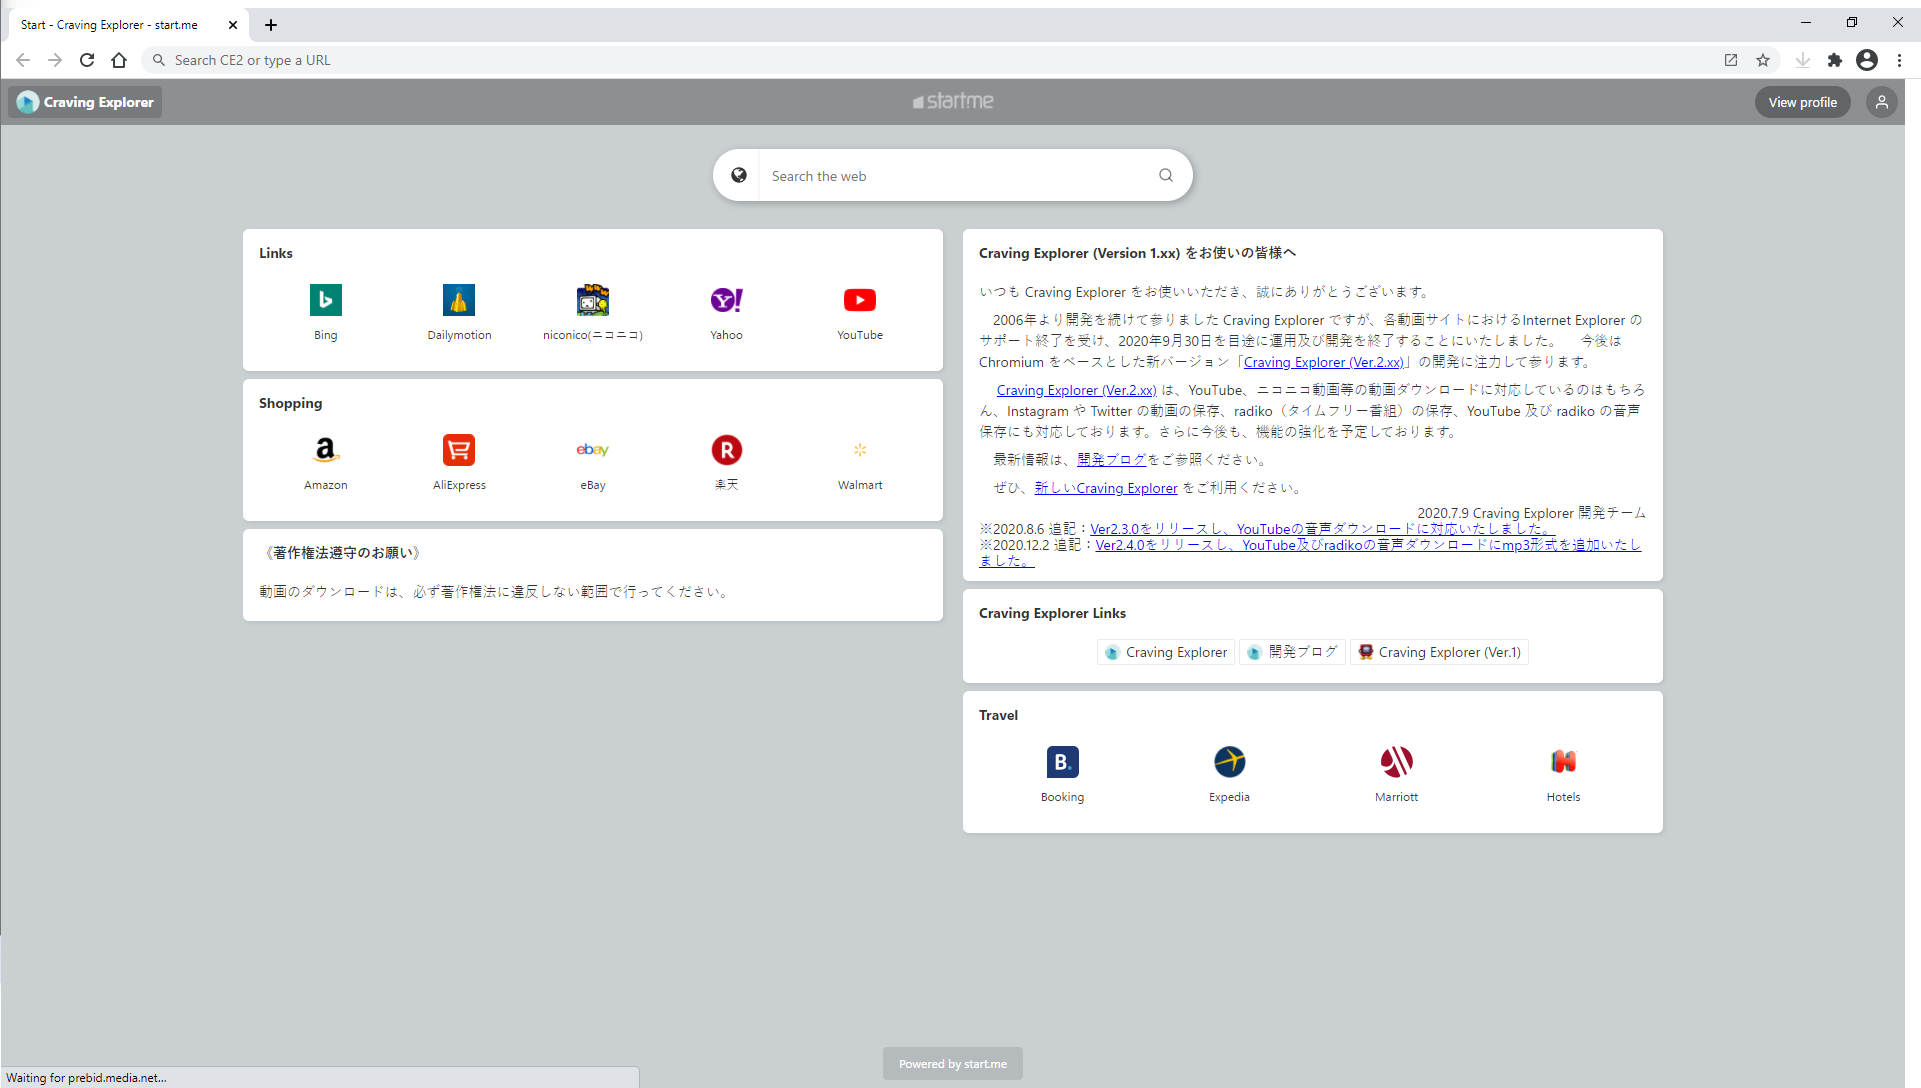The image size is (1921, 1088).
Task: Open the Ver2.3.0 release note link
Action: coord(1322,529)
